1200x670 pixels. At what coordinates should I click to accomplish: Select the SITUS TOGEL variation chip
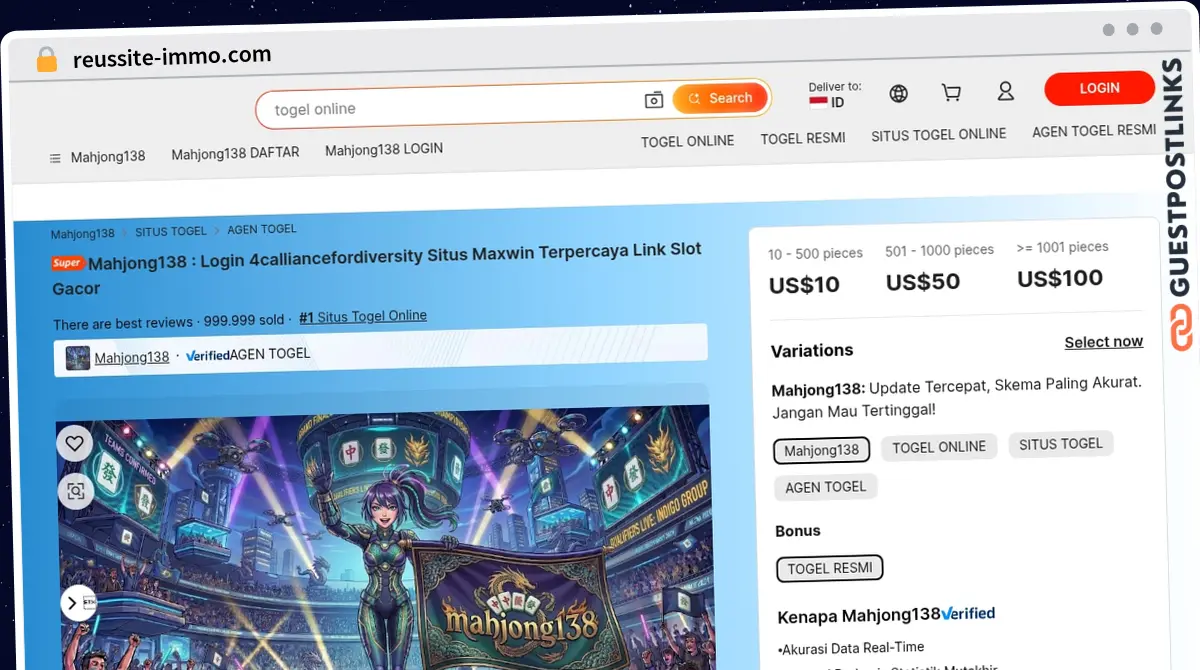[1061, 444]
